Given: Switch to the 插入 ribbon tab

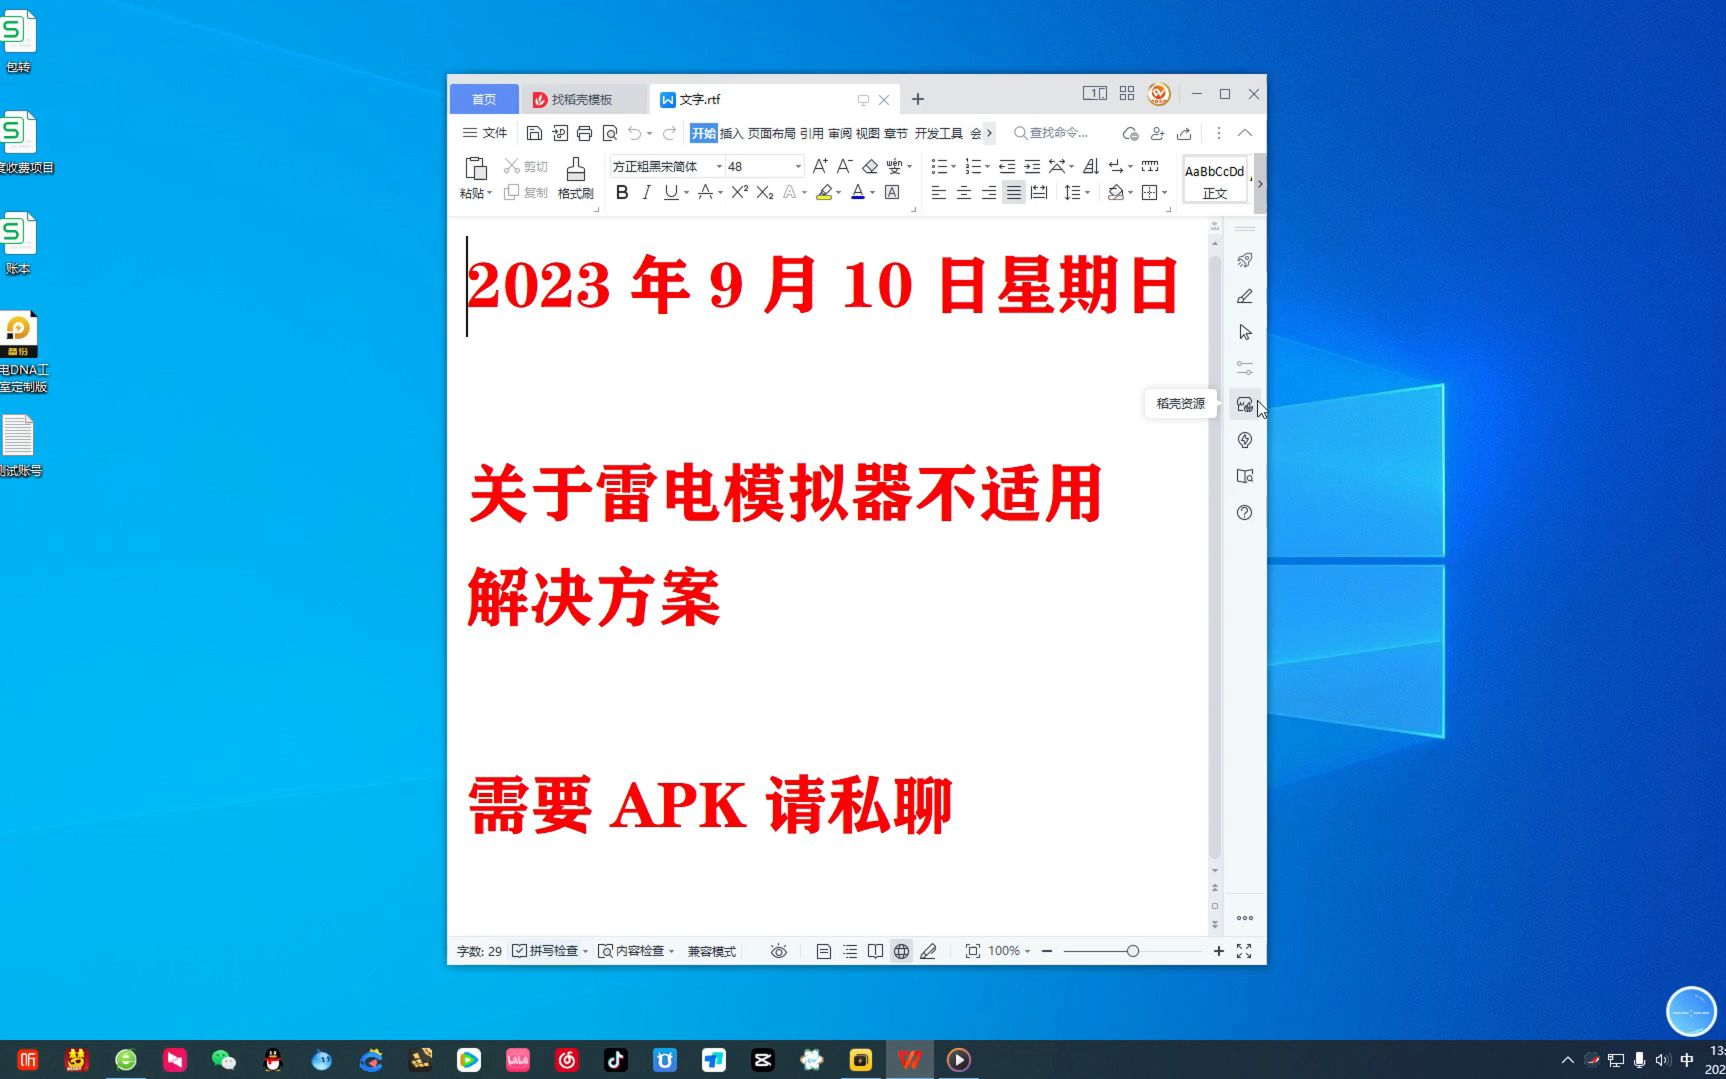Looking at the screenshot, I should 732,132.
